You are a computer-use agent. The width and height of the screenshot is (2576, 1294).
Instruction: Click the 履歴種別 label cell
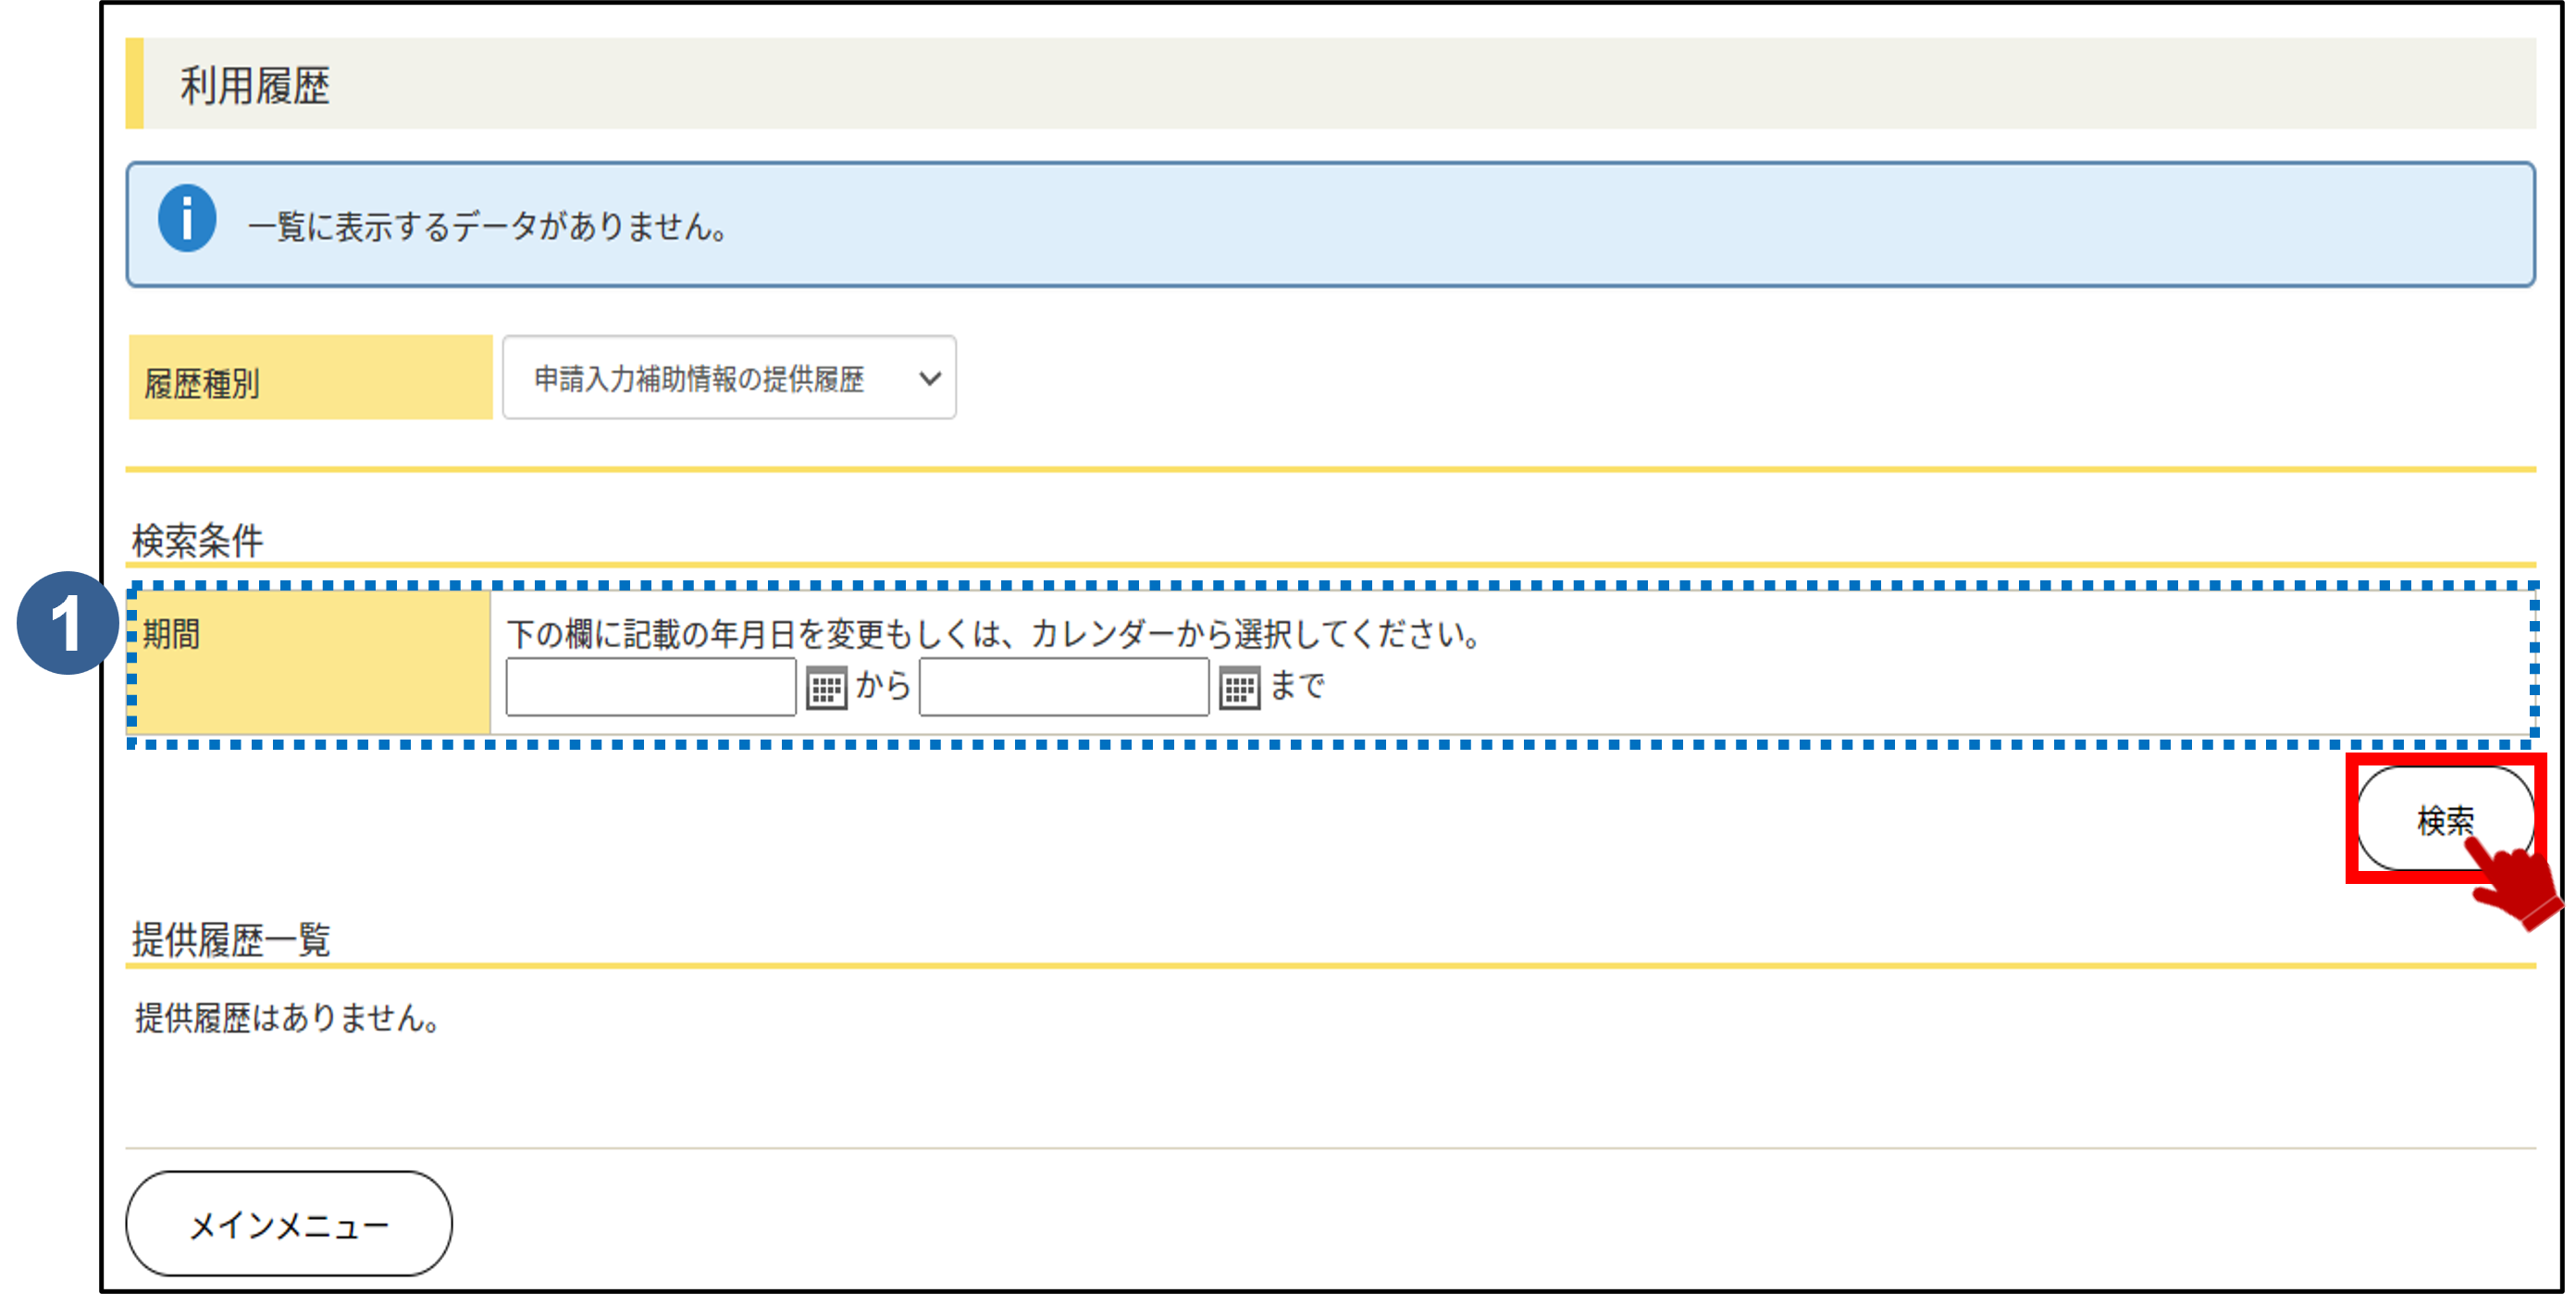(x=311, y=378)
